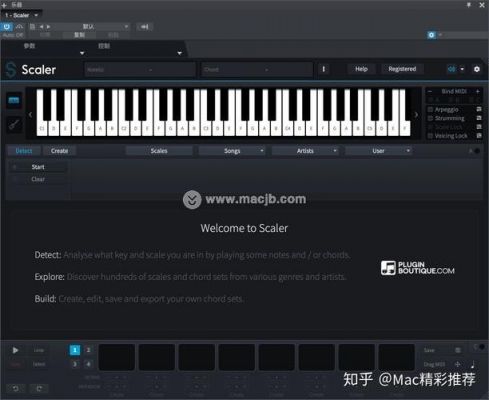The height and width of the screenshot is (400, 489).
Task: Click the music note icon
Action: coord(472,364)
